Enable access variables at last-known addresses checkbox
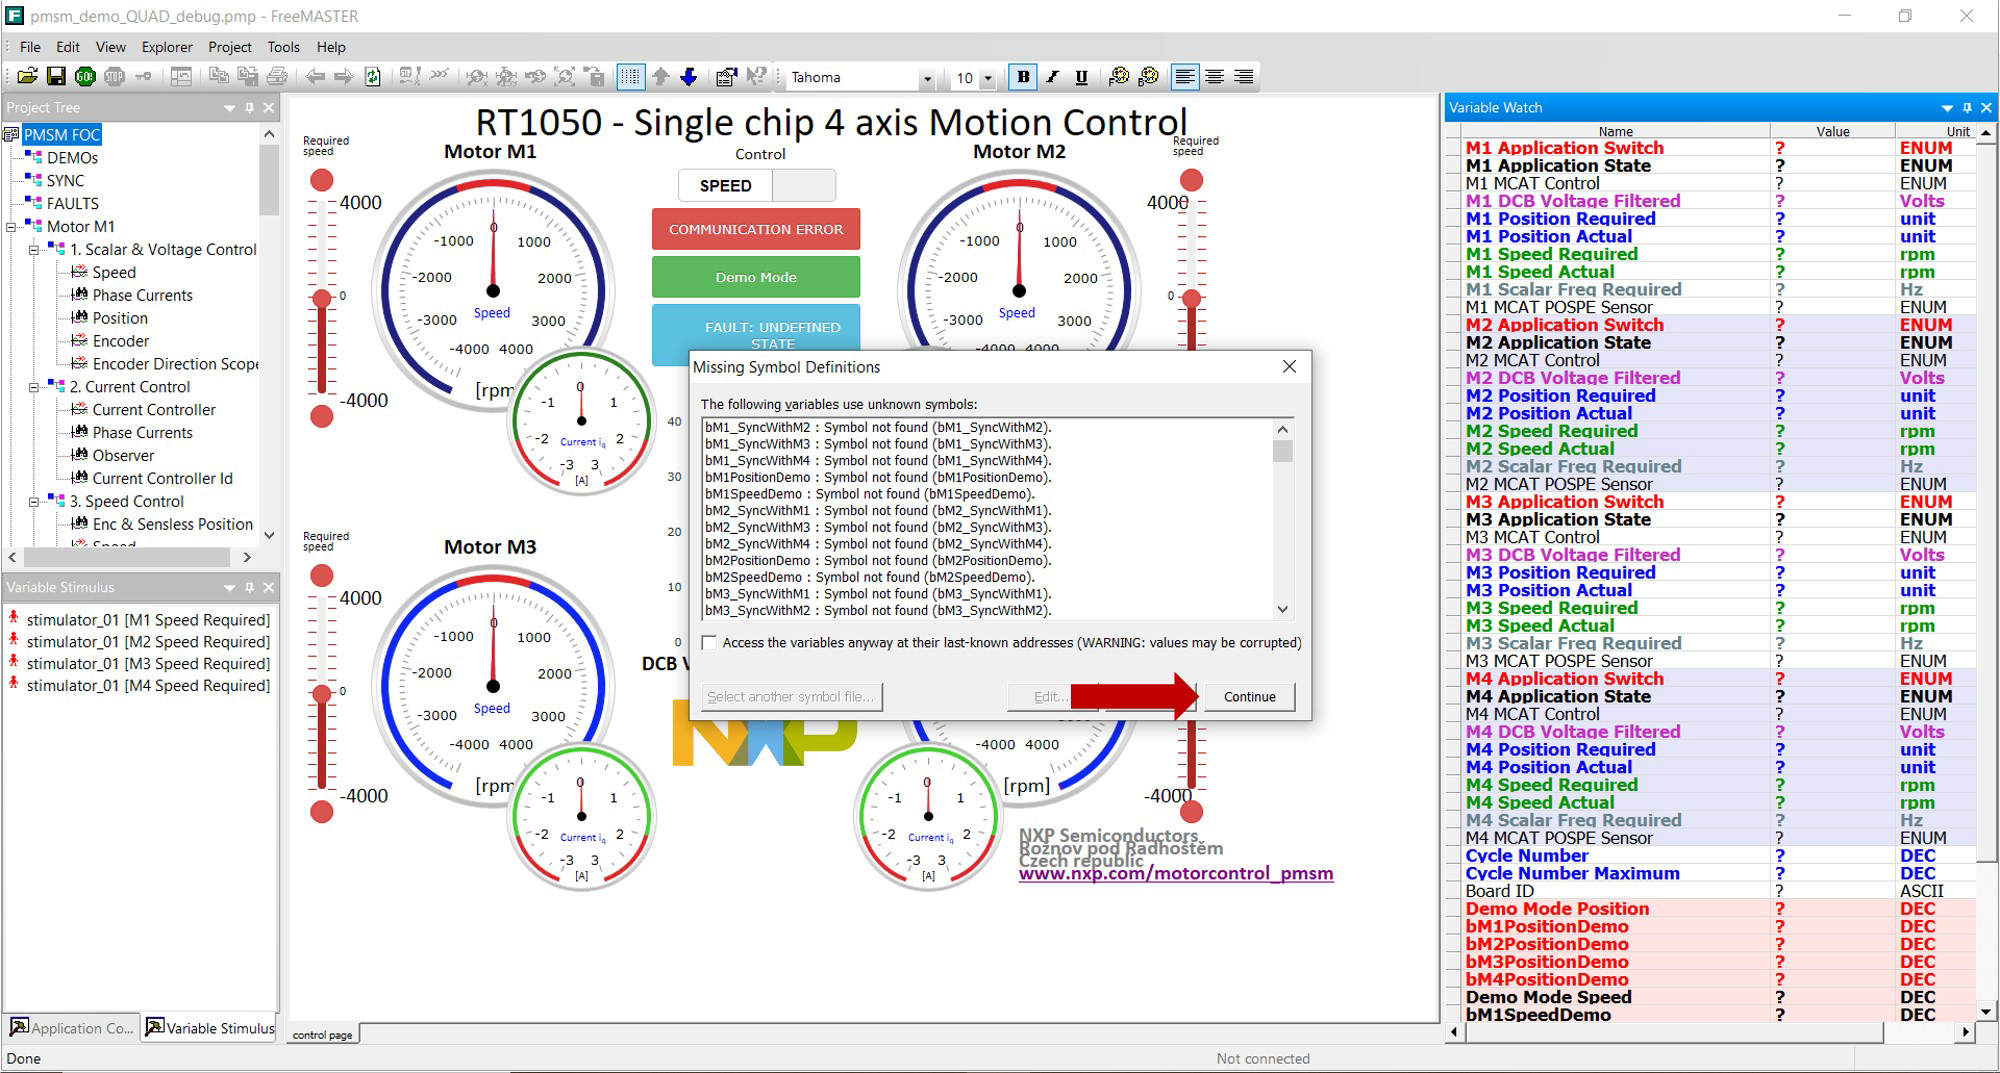 coord(710,643)
